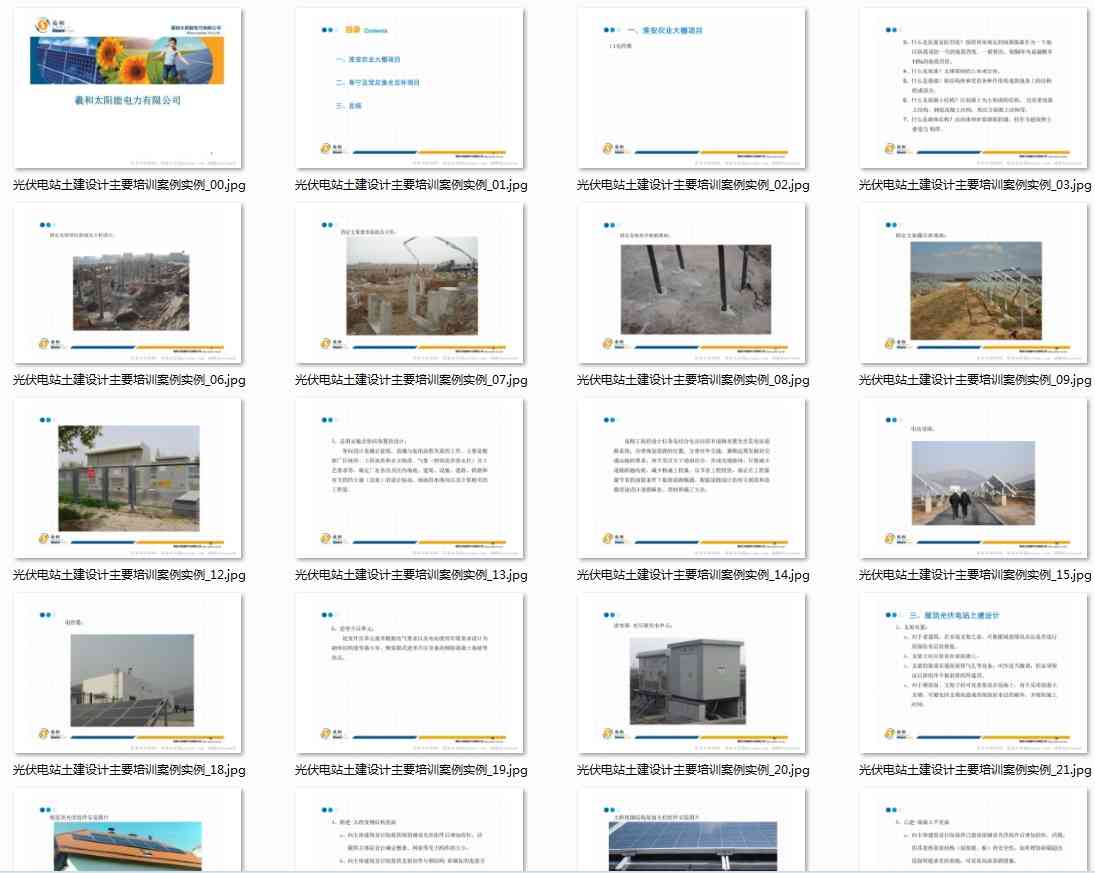Select the hillside mounting racks thumbnail _09.jpg

coord(975,283)
